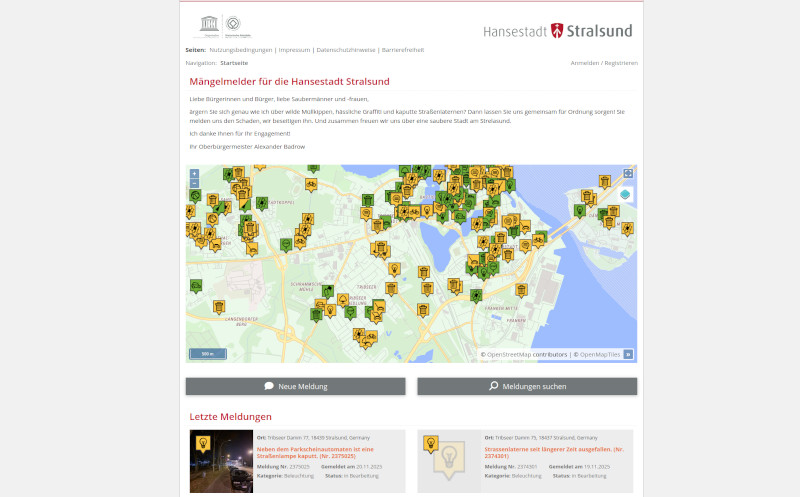Viewport: 800px width, 497px height.
Task: Click the green light bulb marker on Dänholm island
Action: 580,210
